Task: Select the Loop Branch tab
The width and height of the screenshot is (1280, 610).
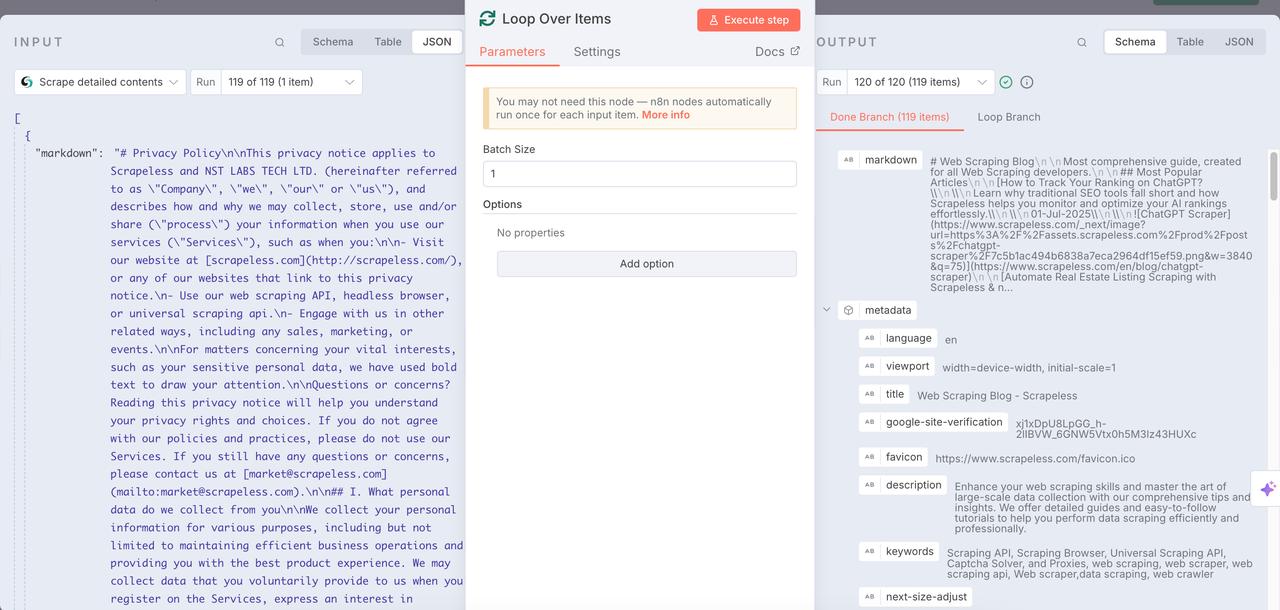Action: coord(1009,117)
